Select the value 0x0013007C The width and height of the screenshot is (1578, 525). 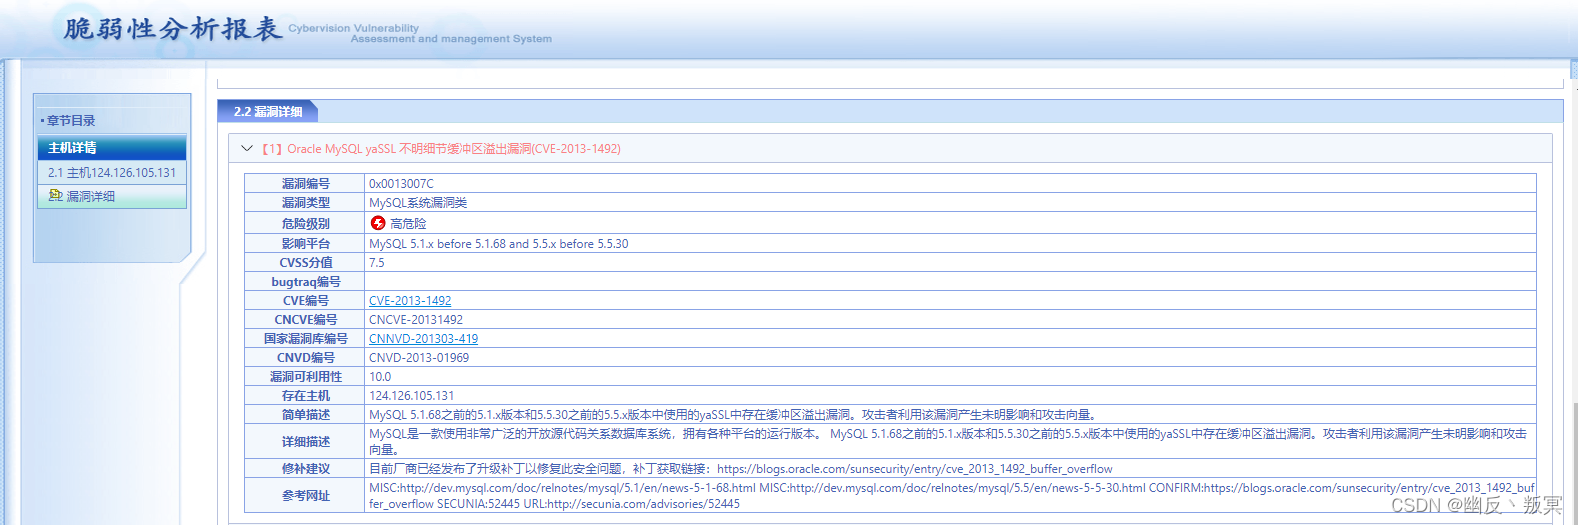click(x=401, y=184)
